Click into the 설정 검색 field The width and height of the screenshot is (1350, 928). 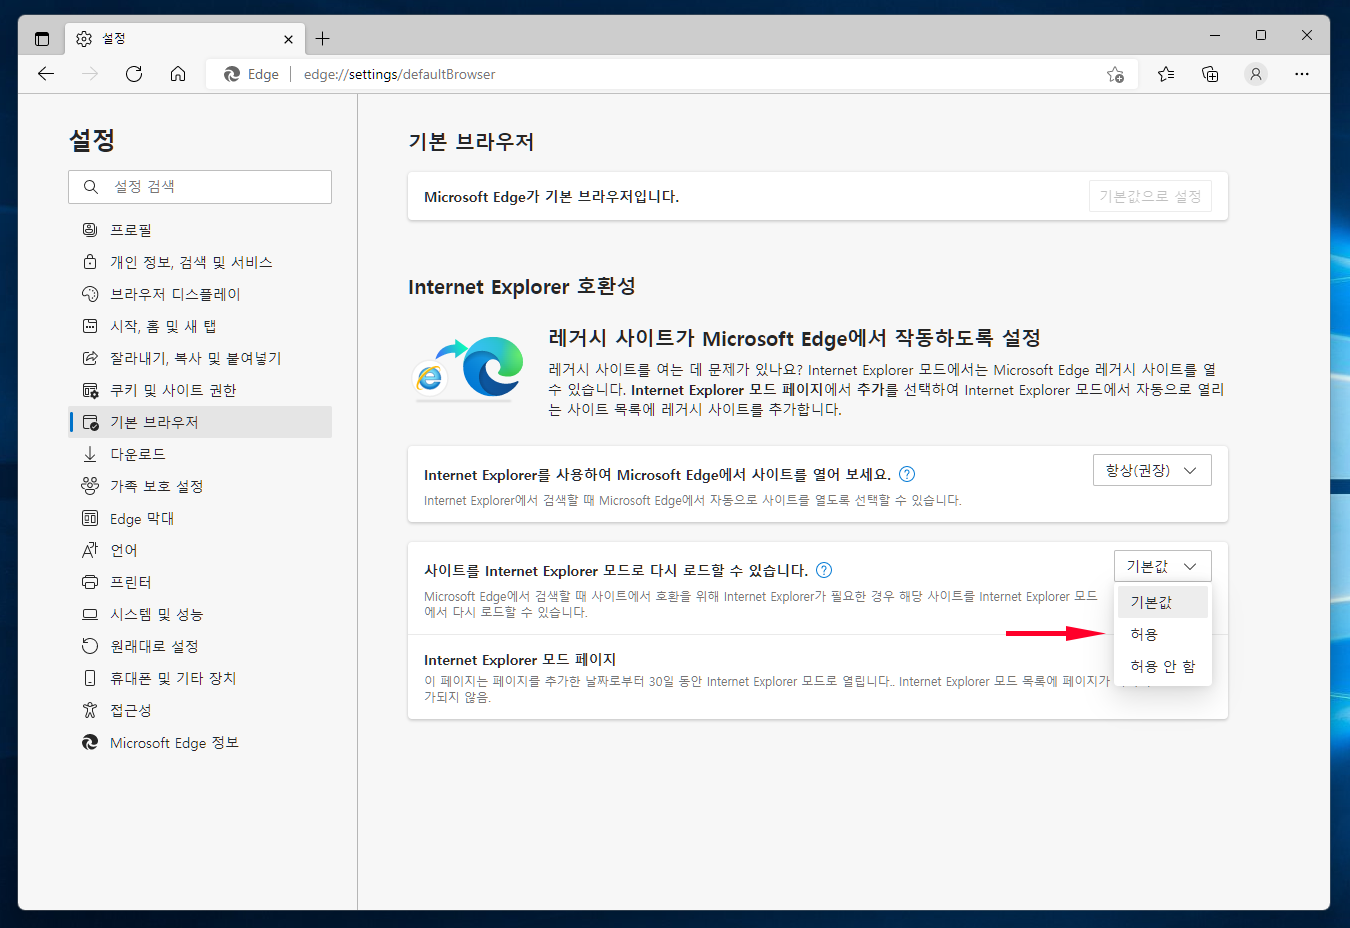[200, 187]
